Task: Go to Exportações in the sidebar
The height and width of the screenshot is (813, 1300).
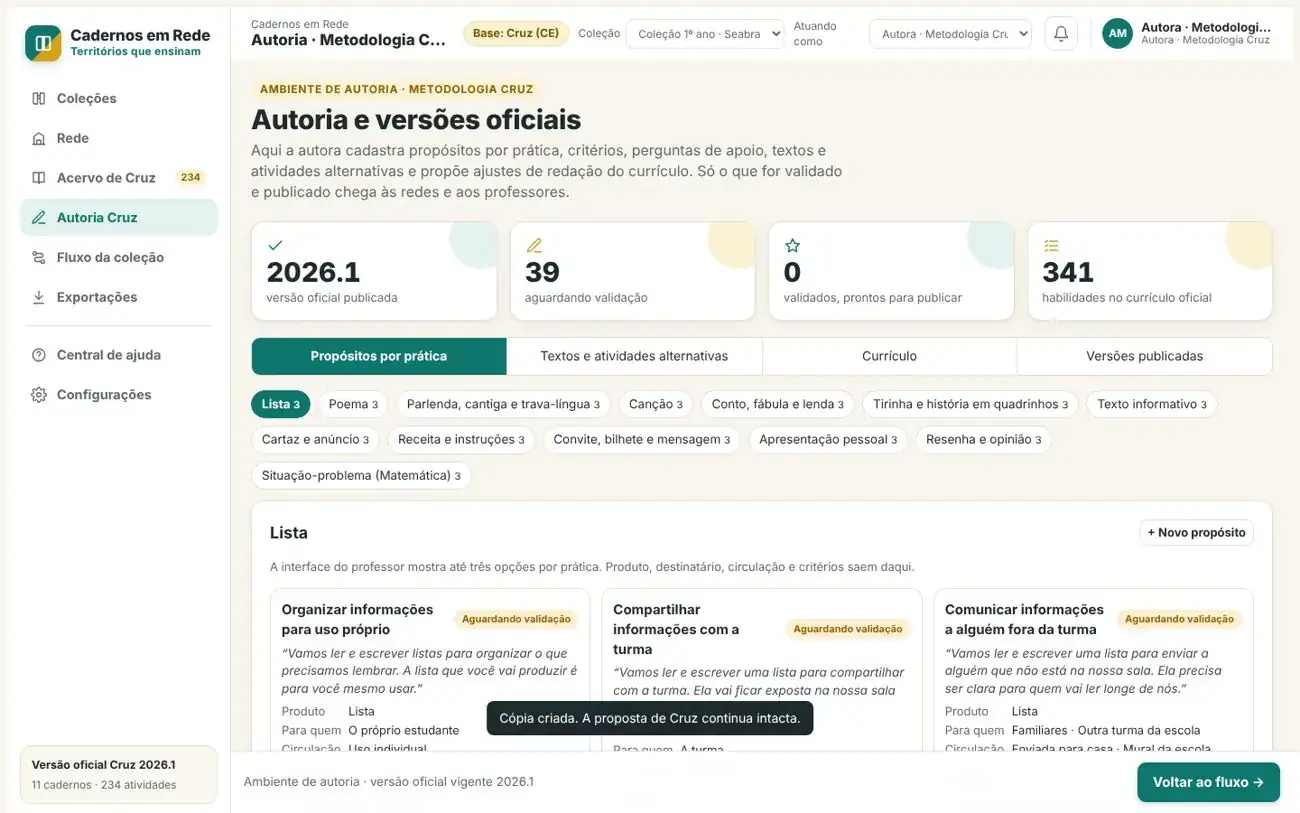Action: [119, 297]
